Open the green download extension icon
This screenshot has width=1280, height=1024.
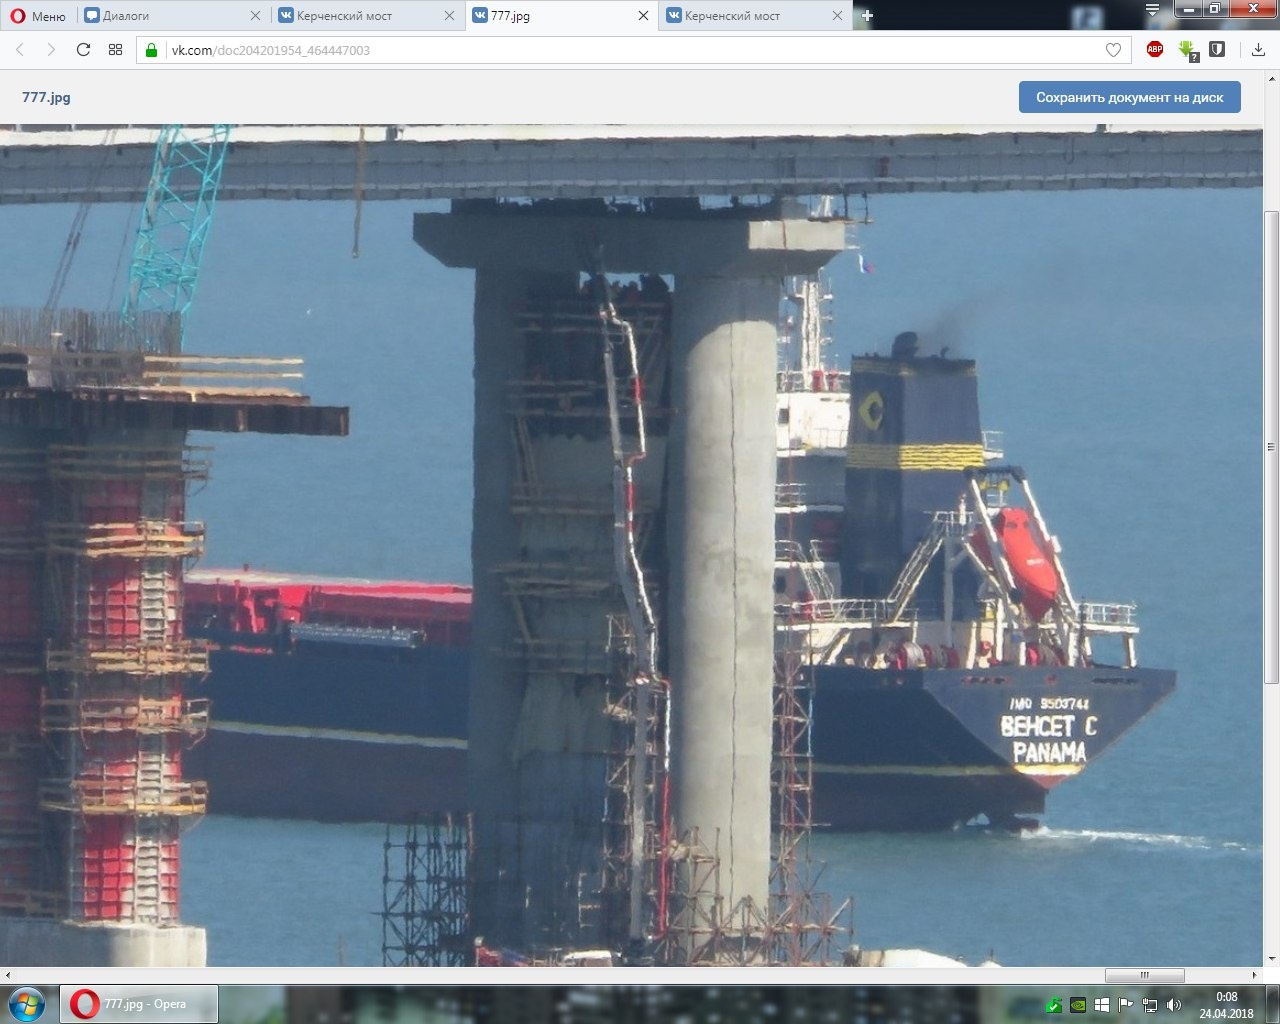pos(1187,50)
